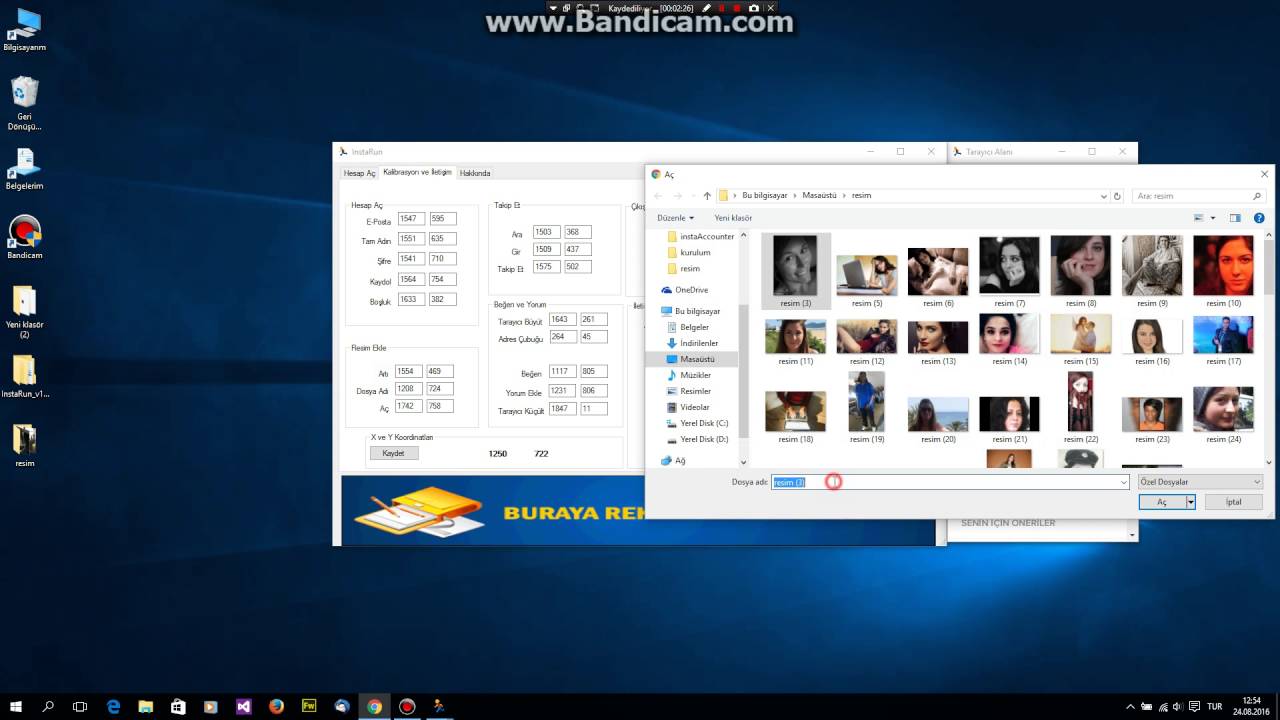
Task: Select Yerel Disk (D:) in navigation pane
Action: 697,439
